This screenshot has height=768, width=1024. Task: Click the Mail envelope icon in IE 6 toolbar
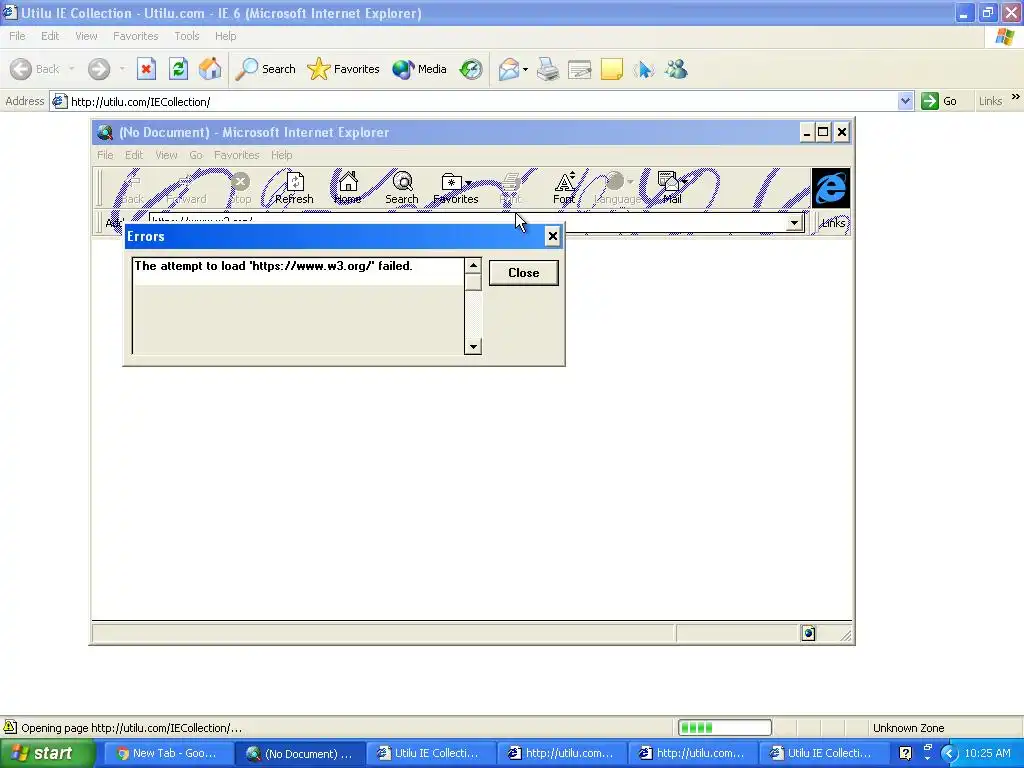tap(508, 69)
